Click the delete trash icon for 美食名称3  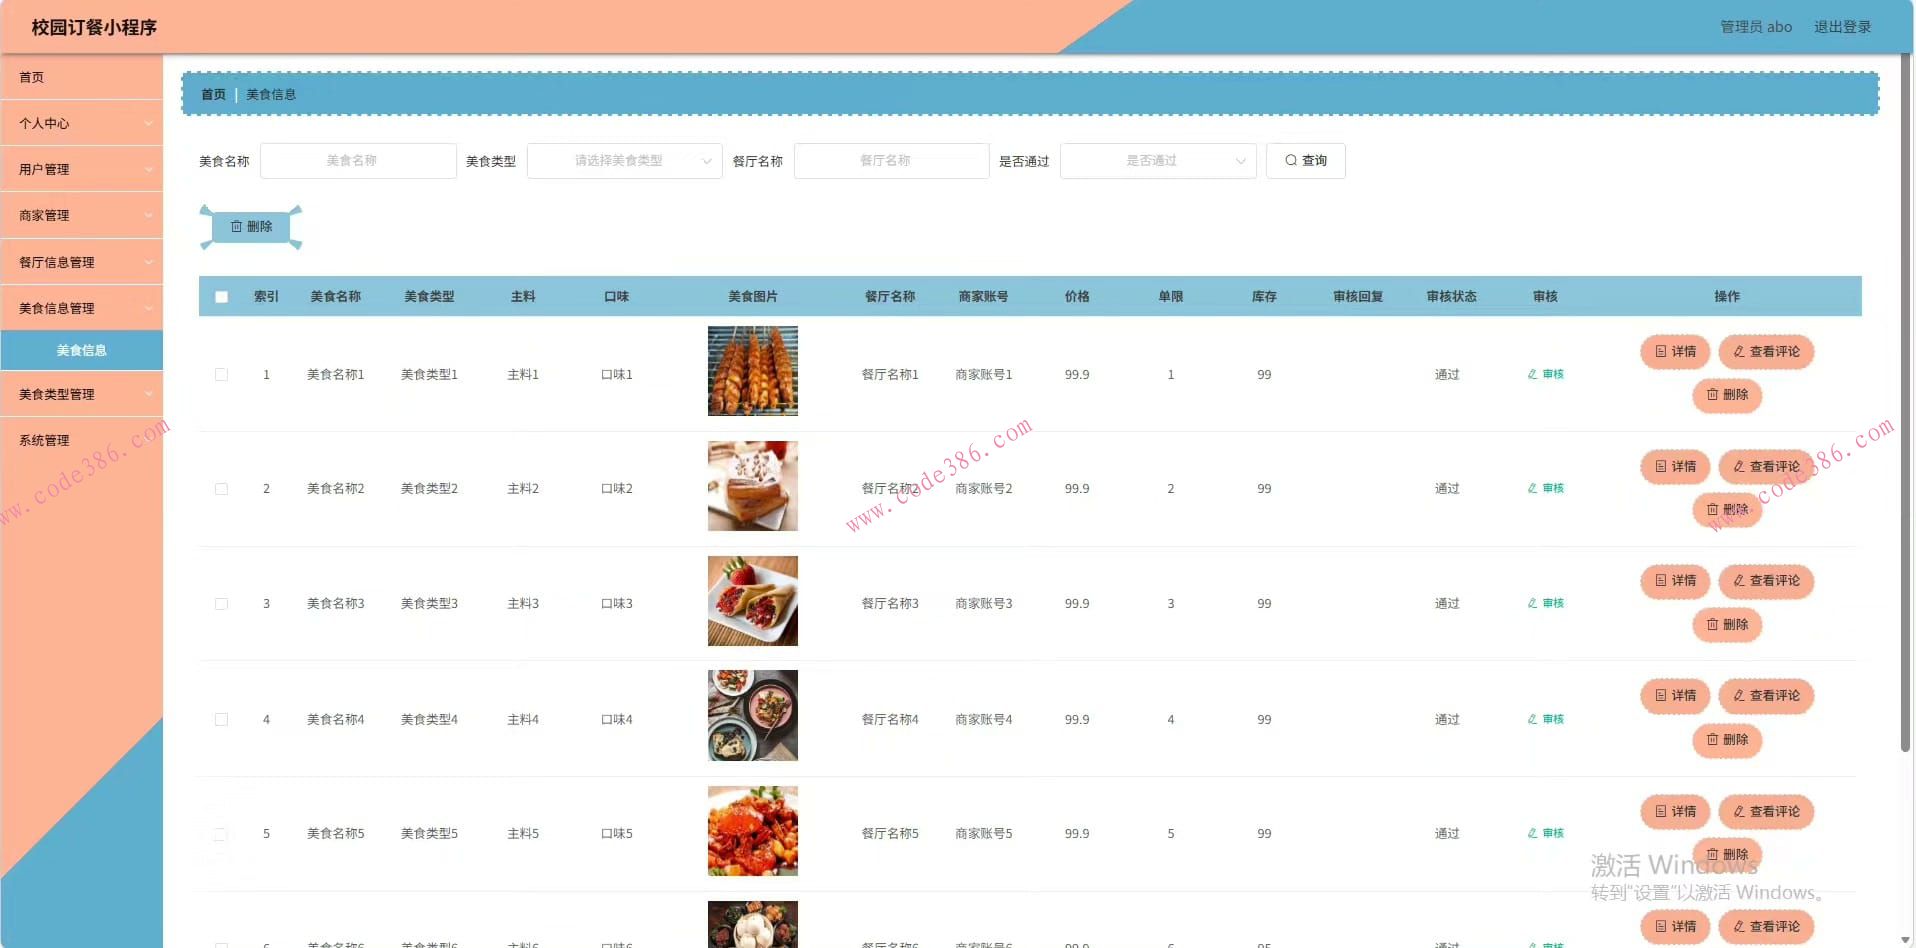1713,625
